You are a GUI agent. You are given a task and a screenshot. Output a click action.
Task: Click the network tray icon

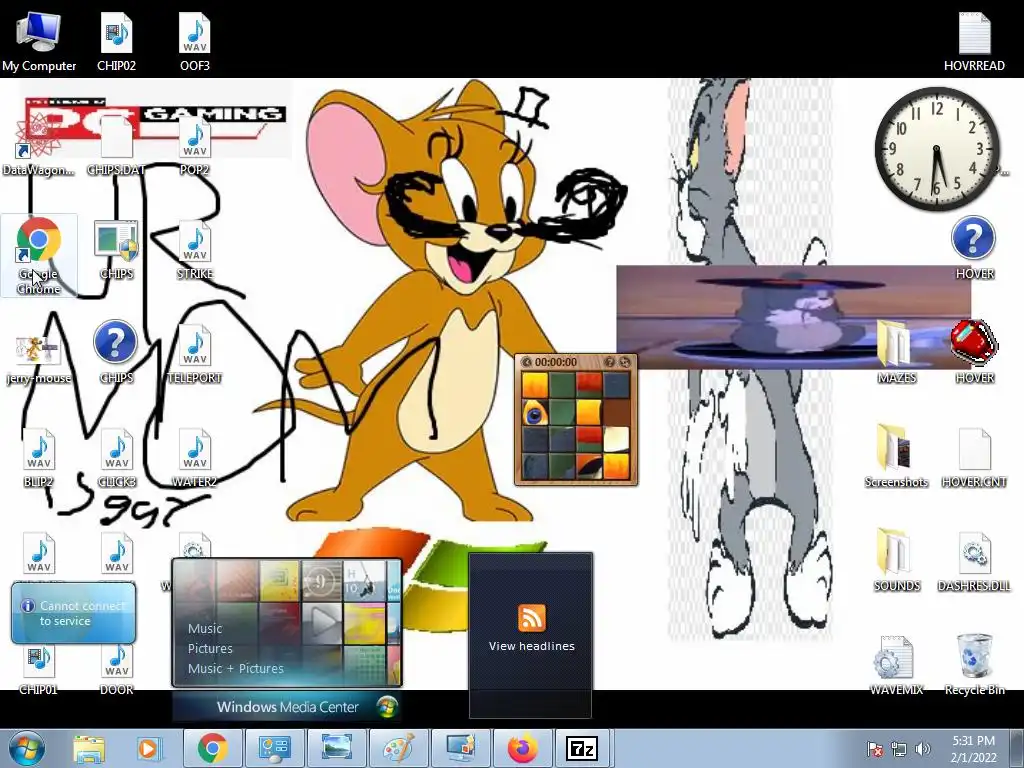899,749
